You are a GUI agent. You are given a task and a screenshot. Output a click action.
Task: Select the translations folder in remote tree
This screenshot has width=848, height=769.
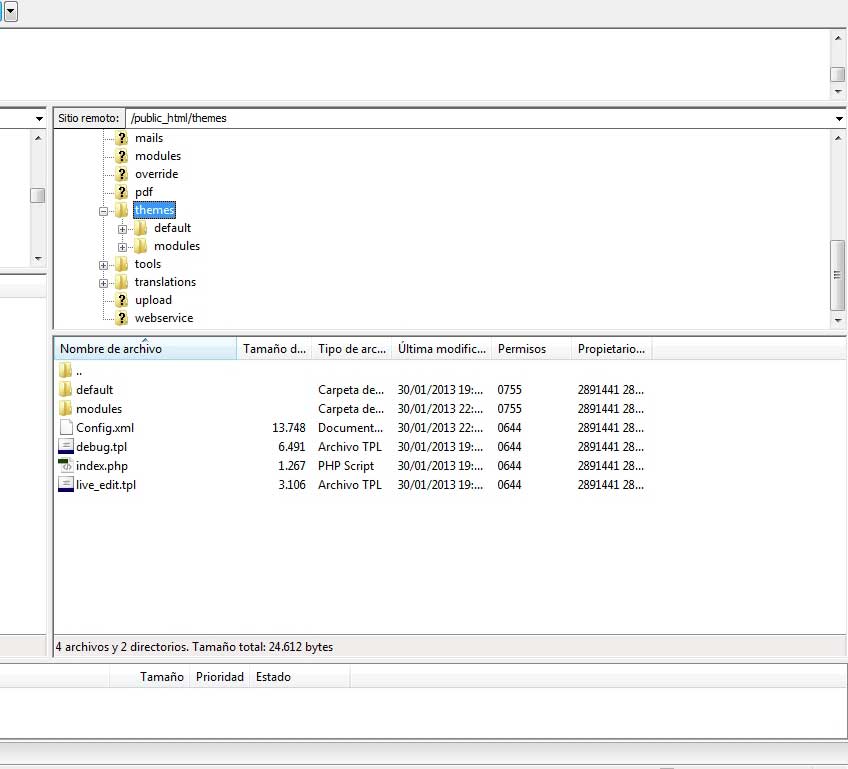pyautogui.click(x=165, y=282)
